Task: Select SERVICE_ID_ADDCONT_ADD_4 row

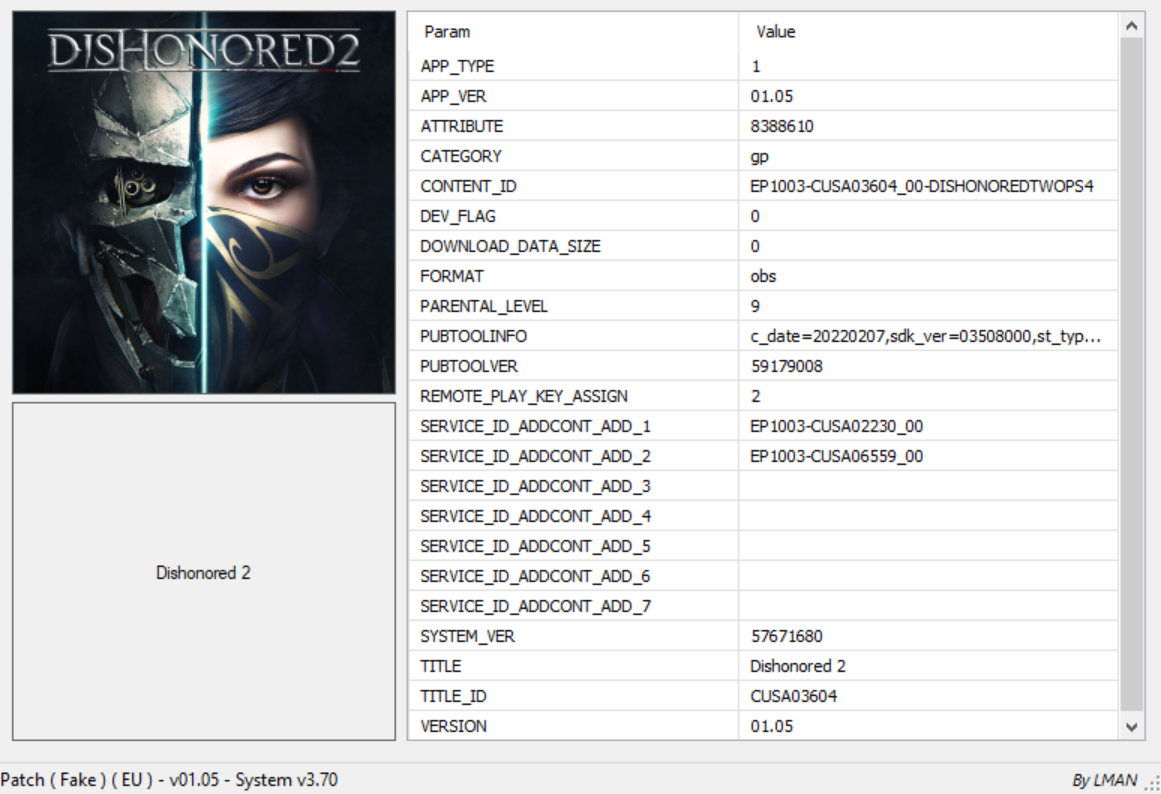Action: [763, 516]
